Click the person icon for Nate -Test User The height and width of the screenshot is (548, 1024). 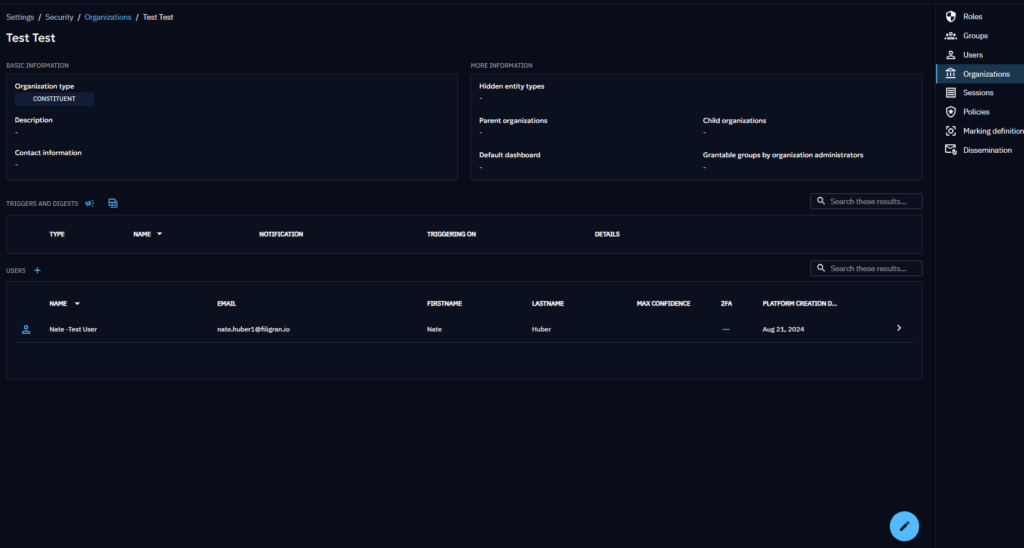tap(26, 328)
